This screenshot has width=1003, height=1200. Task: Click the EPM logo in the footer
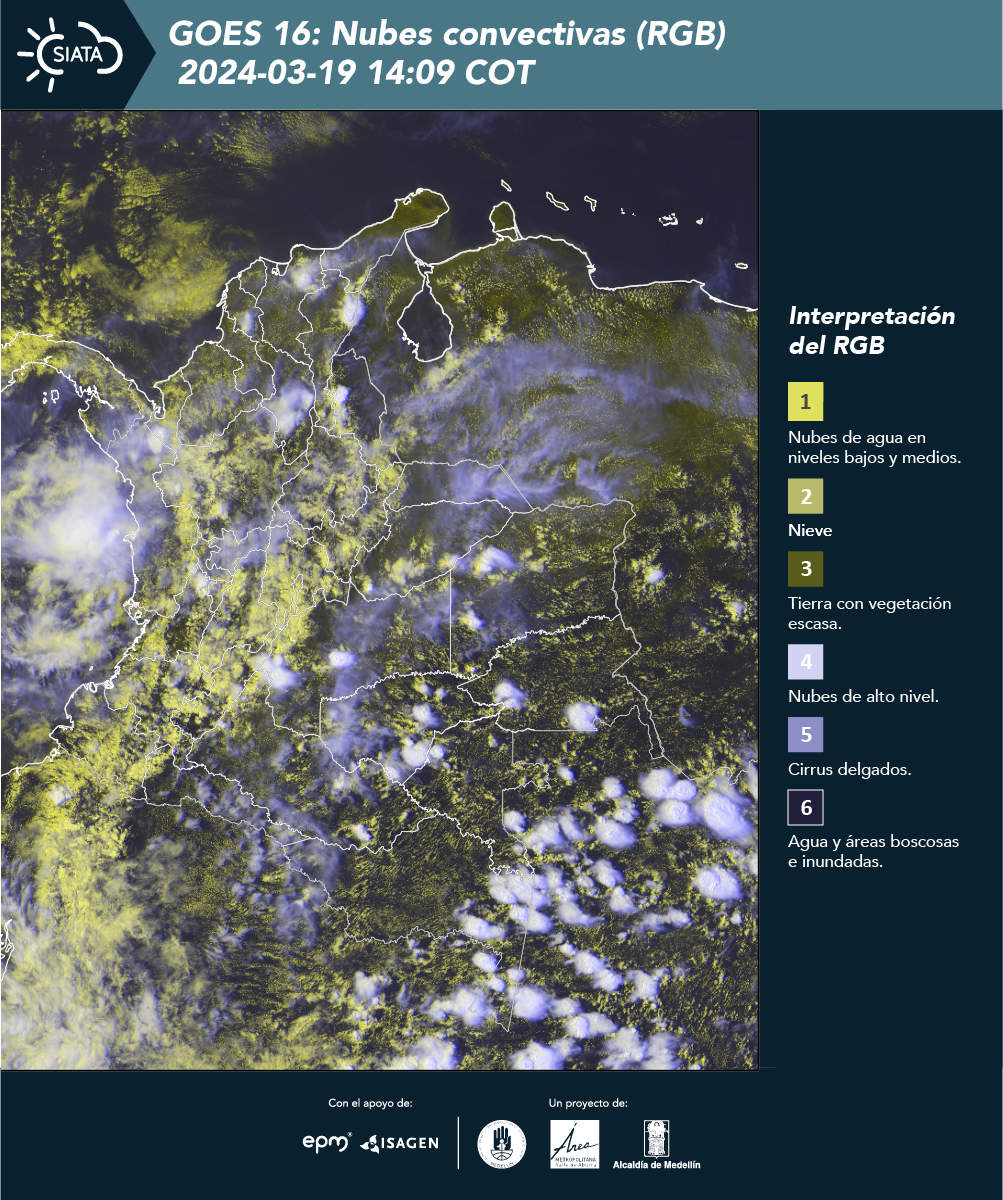327,1142
